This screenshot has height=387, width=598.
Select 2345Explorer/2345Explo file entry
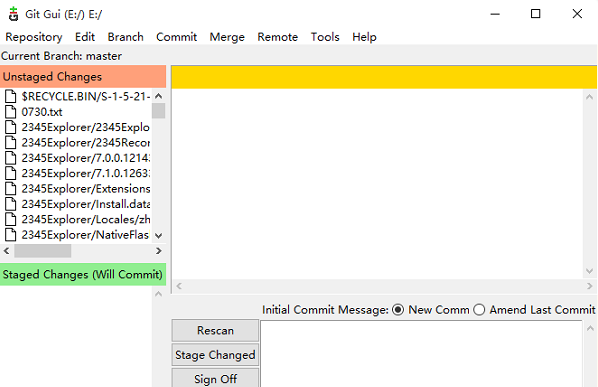[86, 127]
